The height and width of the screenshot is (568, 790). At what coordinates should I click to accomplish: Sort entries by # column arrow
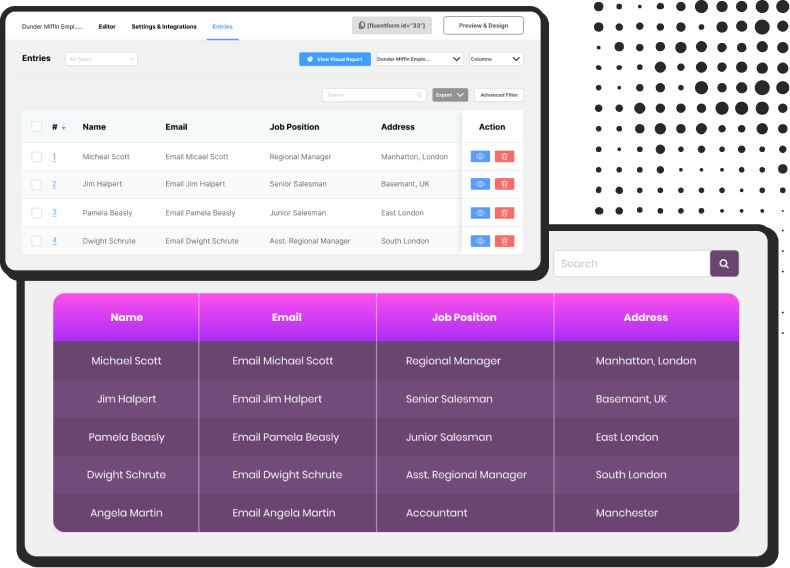63,128
